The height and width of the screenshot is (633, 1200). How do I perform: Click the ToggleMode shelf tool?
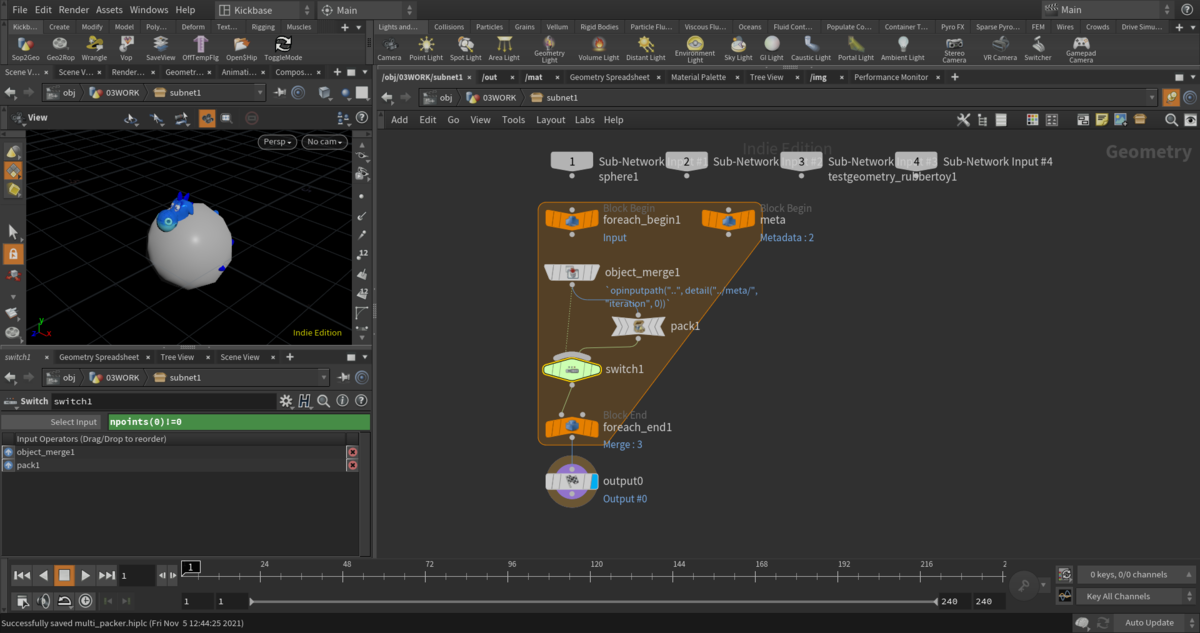(x=283, y=48)
